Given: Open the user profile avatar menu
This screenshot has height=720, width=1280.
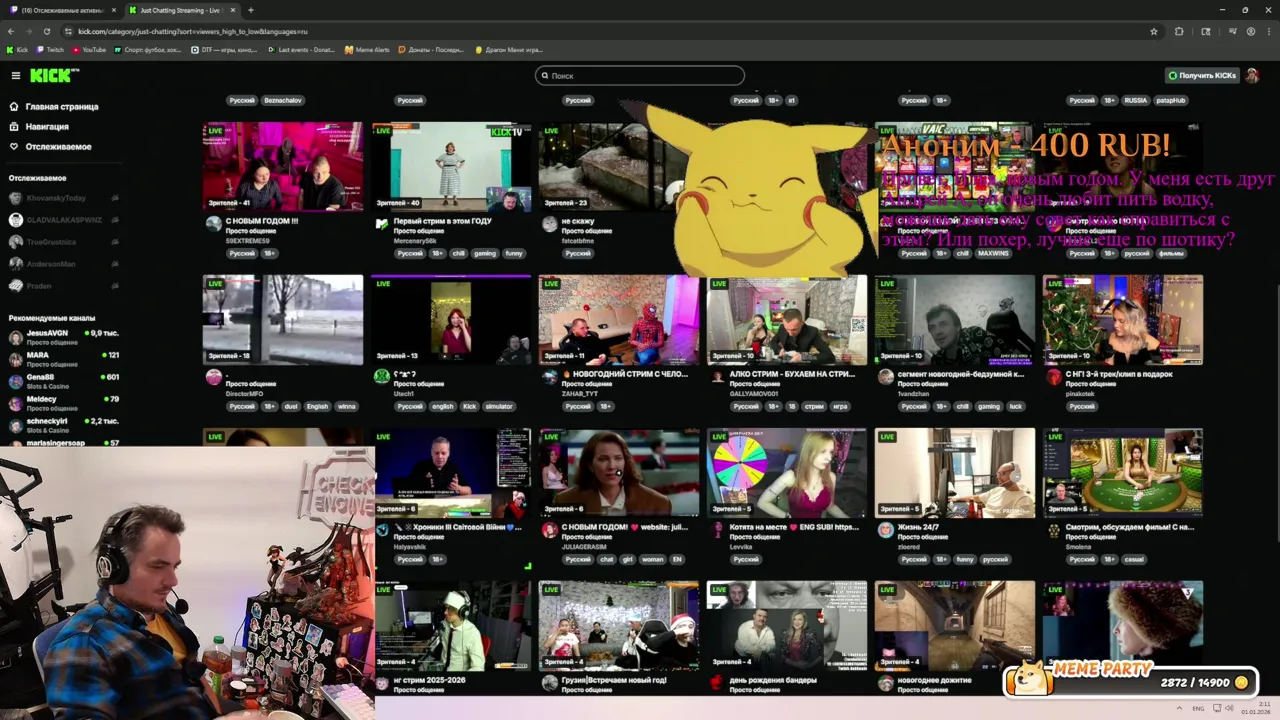Looking at the screenshot, I should point(1253,76).
